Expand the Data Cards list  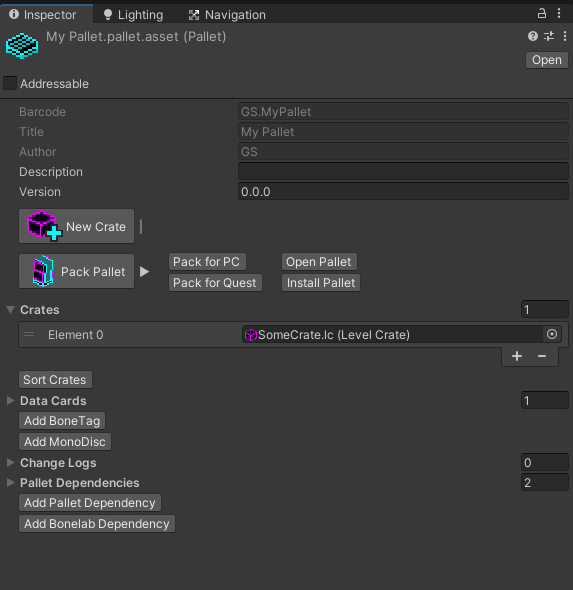click(11, 401)
